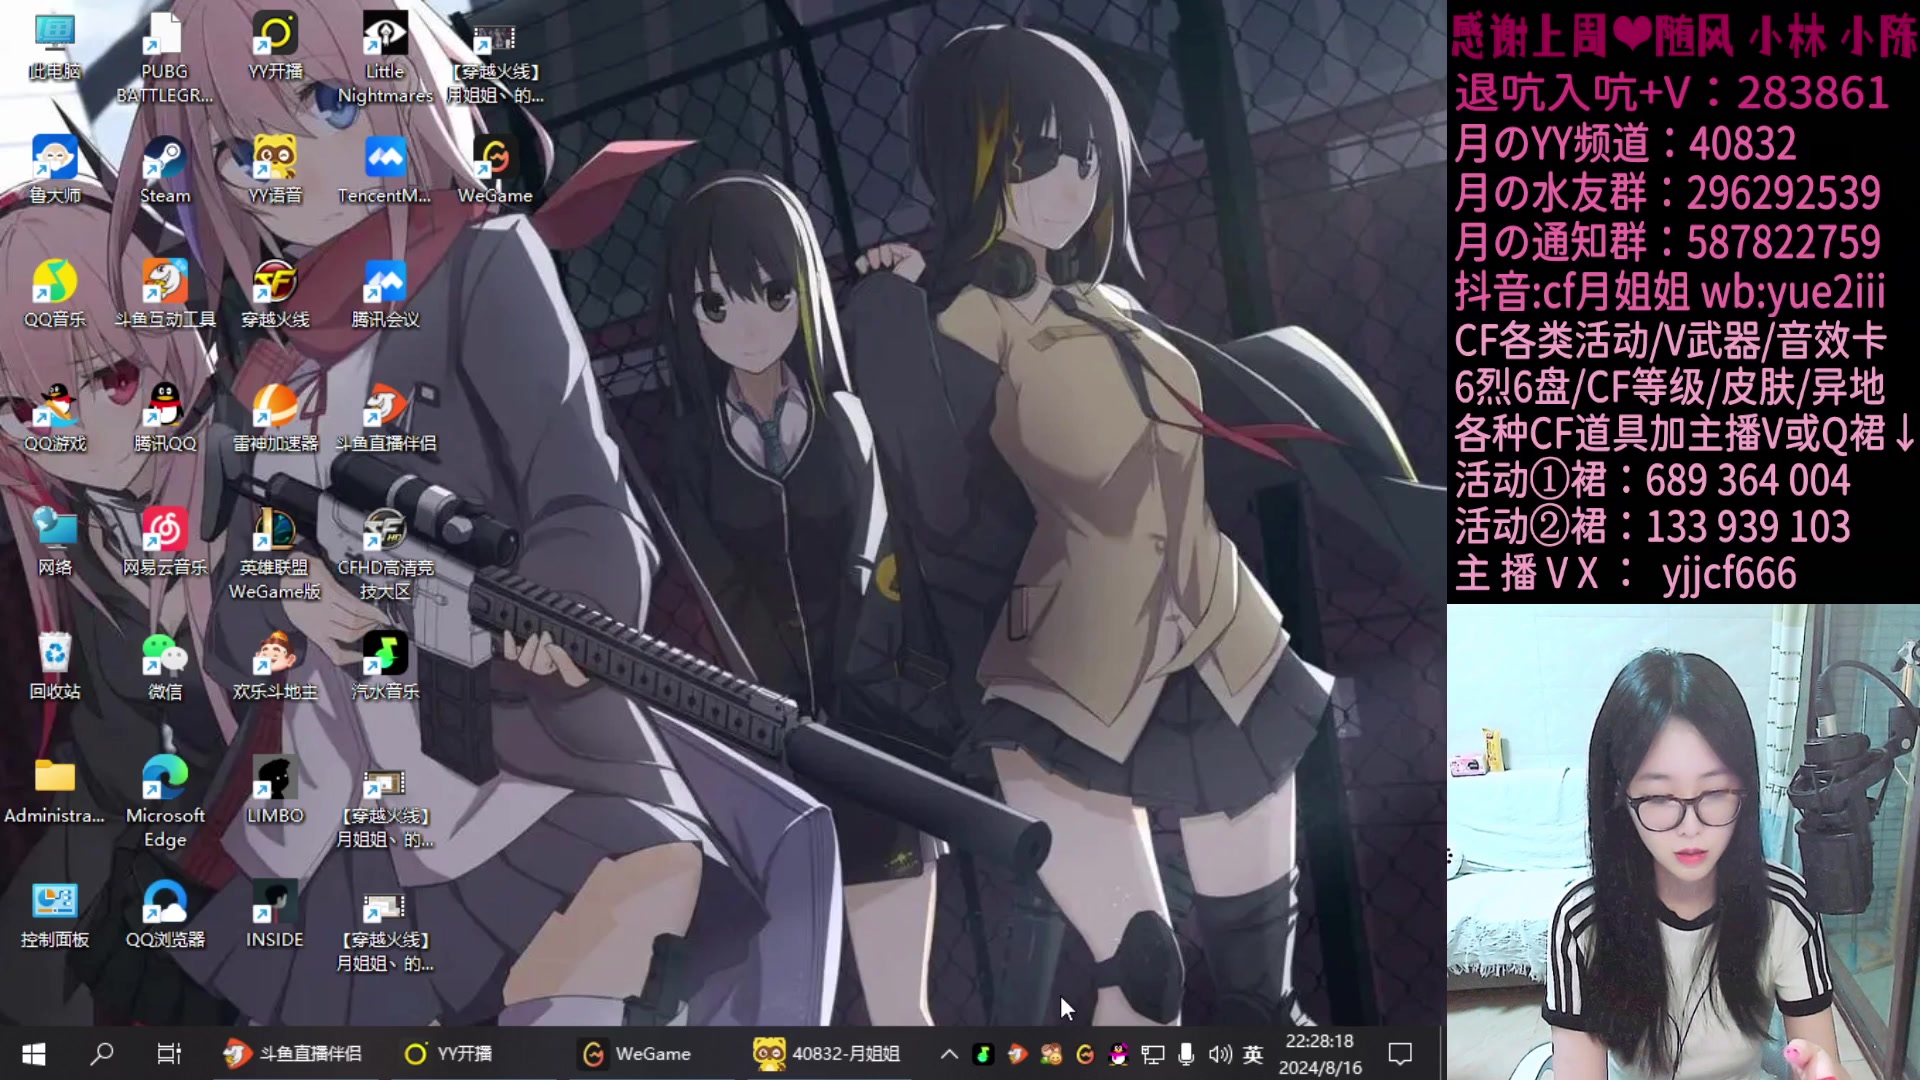Launch 腾讯QQ from the desktop
1920x1080 pixels.
(165, 418)
